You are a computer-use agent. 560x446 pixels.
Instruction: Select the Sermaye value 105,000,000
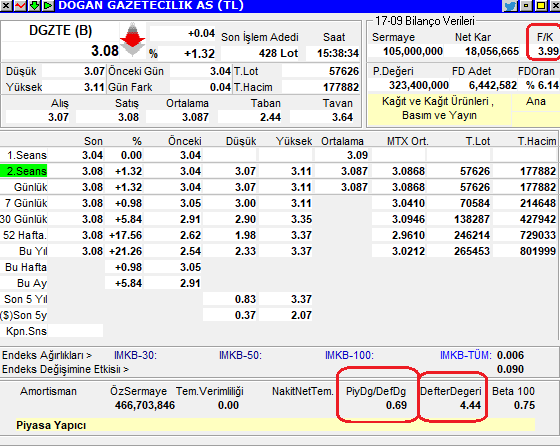click(412, 51)
